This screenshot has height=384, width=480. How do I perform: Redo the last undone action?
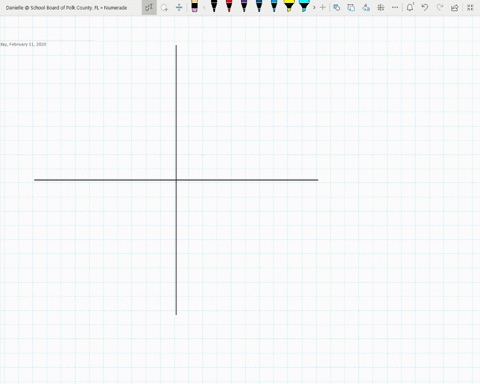[440, 7]
